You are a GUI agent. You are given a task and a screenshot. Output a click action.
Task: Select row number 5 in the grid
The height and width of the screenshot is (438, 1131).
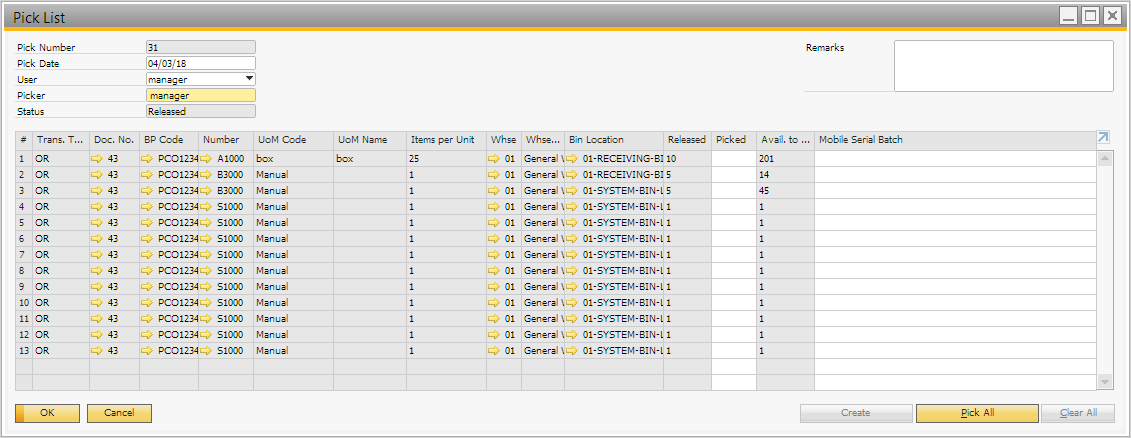tap(23, 222)
